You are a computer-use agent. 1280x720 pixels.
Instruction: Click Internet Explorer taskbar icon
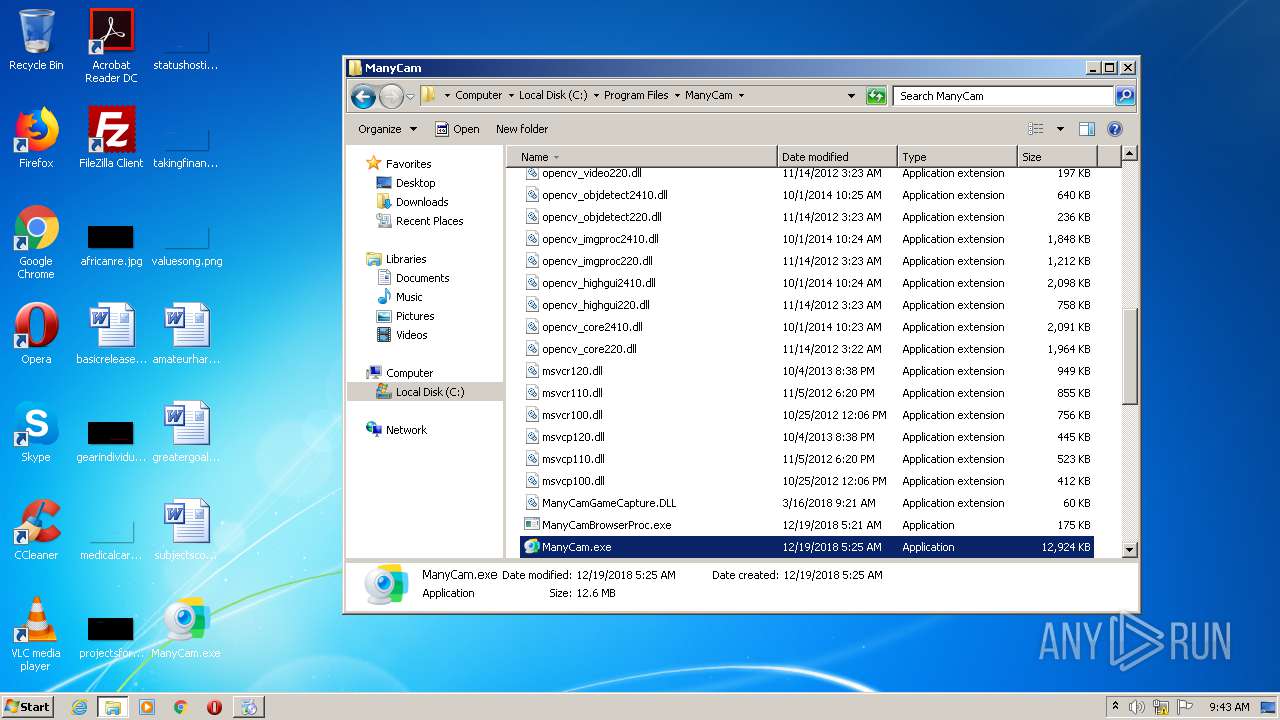[79, 707]
